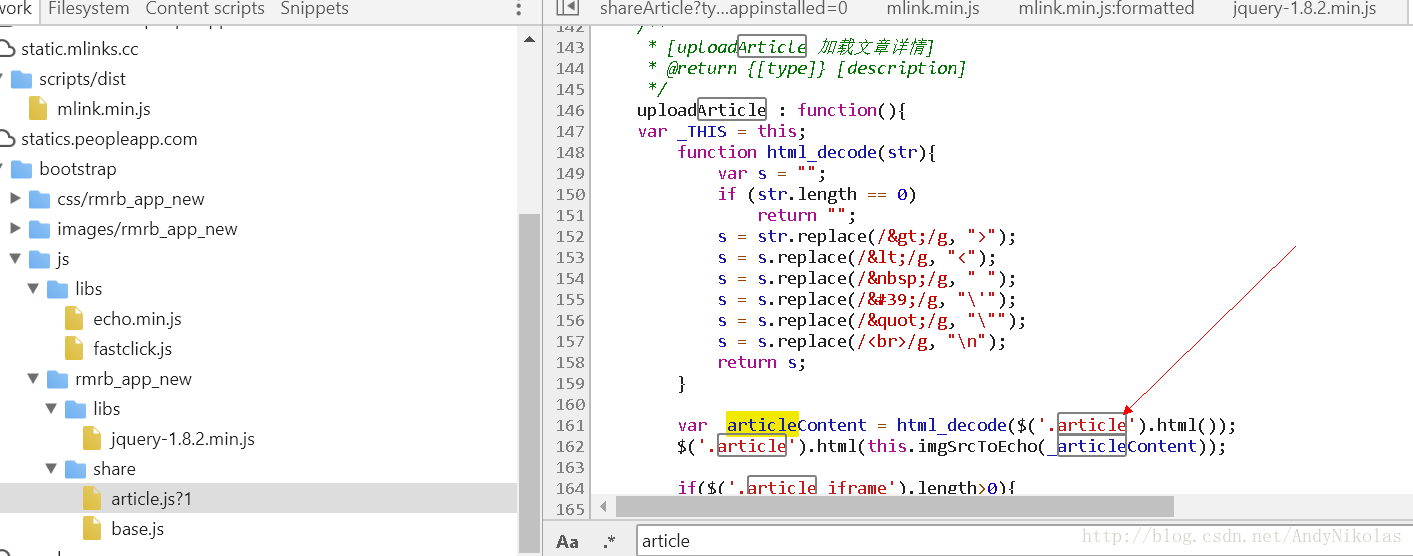Toggle regular expression (.*) search option

coord(610,541)
